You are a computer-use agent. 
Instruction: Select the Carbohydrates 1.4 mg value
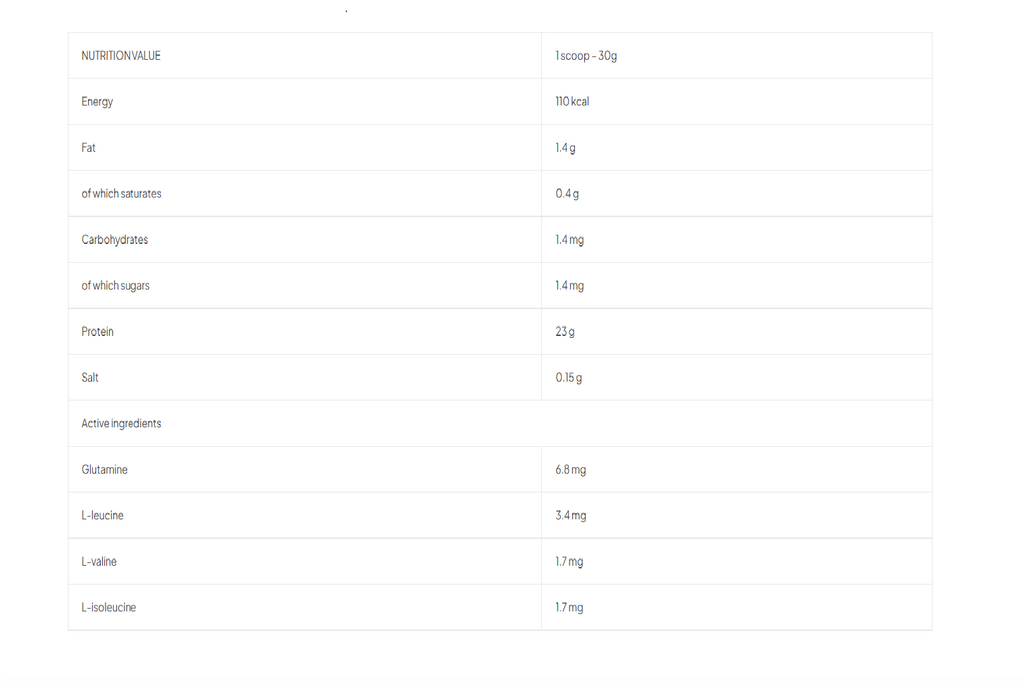click(x=569, y=240)
